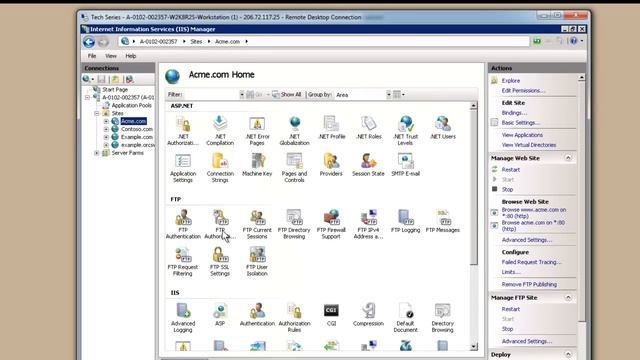This screenshot has width=640, height=360.
Task: Open the Compression feature icon
Action: pyautogui.click(x=369, y=315)
